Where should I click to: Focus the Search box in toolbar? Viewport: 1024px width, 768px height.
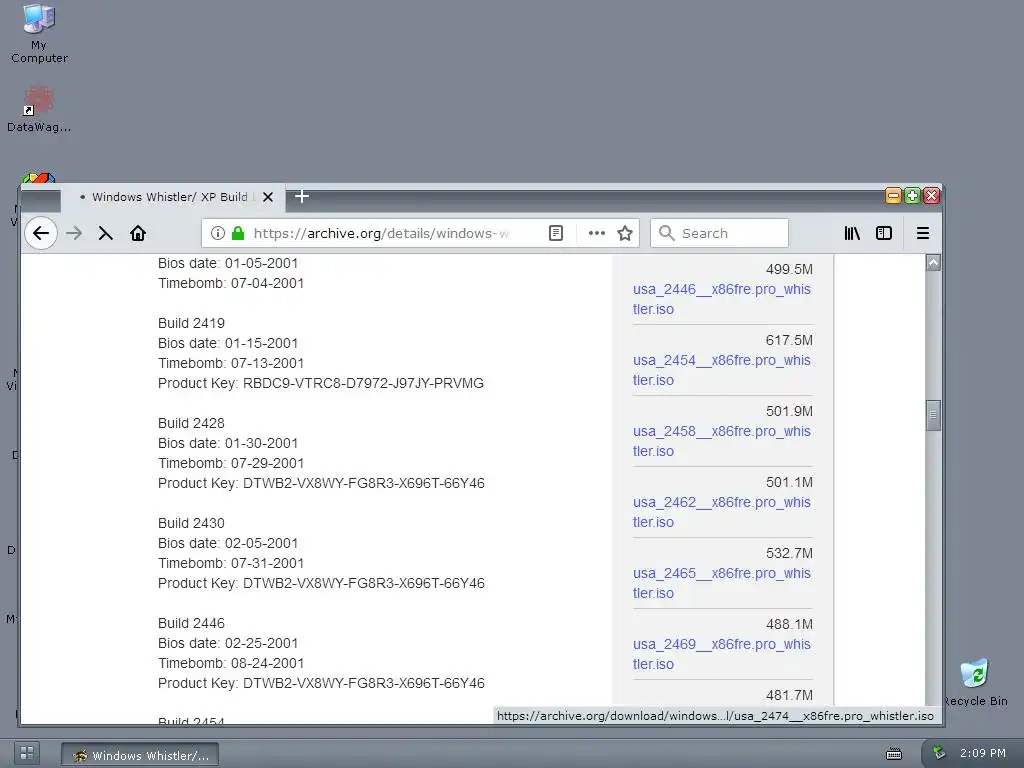[720, 233]
